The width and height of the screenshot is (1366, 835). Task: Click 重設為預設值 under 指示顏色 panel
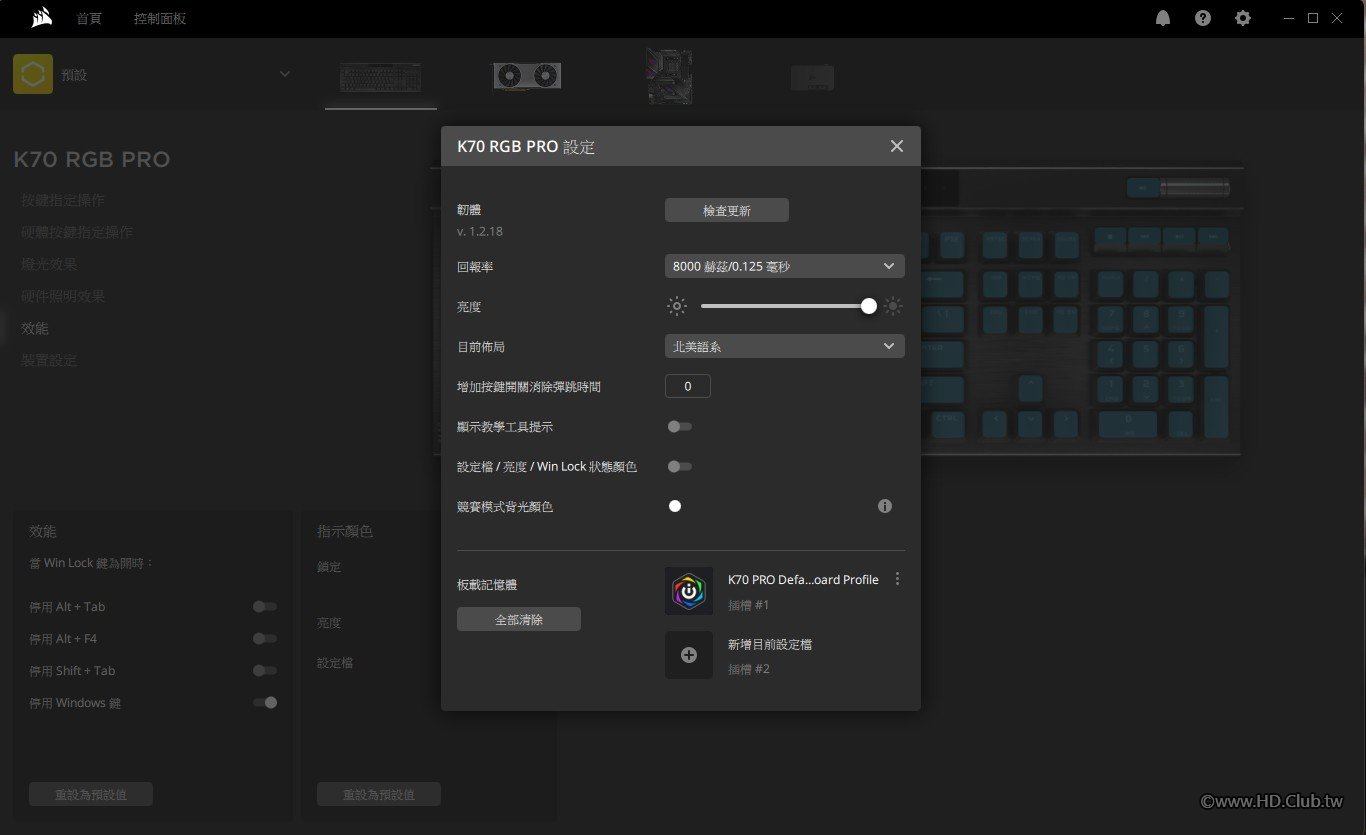click(x=379, y=794)
